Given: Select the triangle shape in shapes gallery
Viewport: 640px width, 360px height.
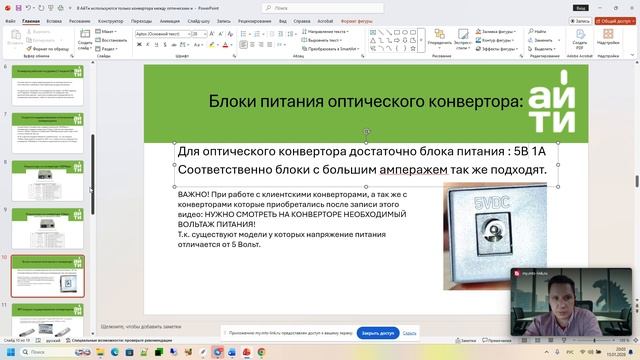Looking at the screenshot, I should 373,40.
